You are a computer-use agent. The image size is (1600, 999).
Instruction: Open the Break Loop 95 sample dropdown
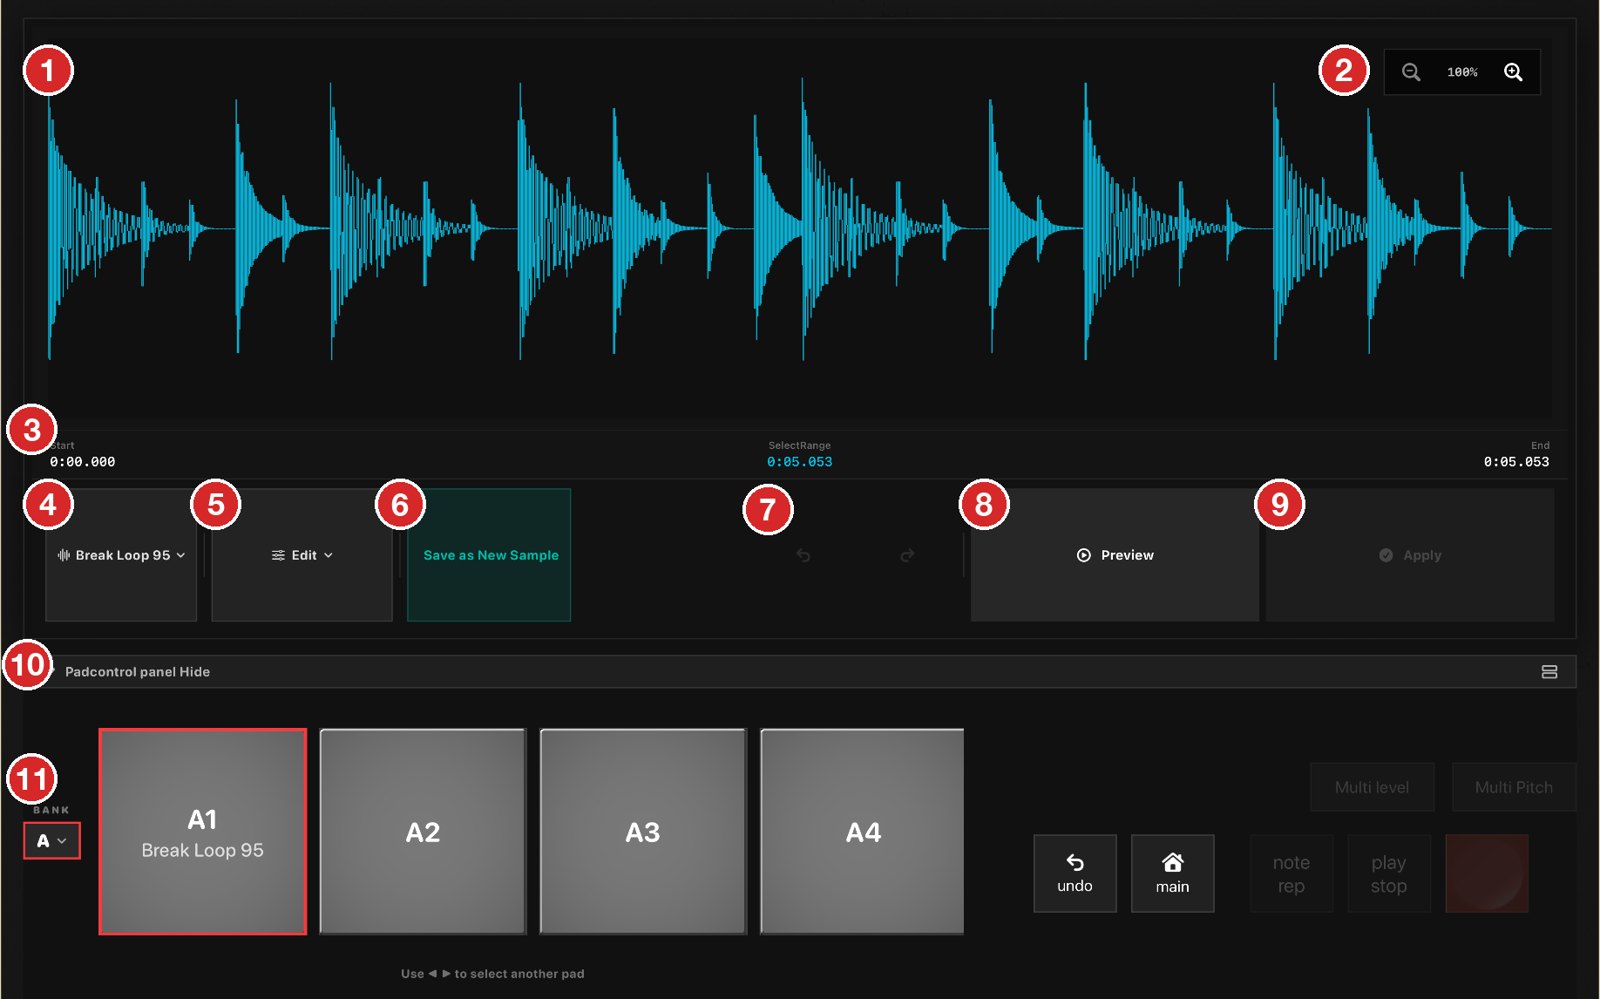(121, 555)
